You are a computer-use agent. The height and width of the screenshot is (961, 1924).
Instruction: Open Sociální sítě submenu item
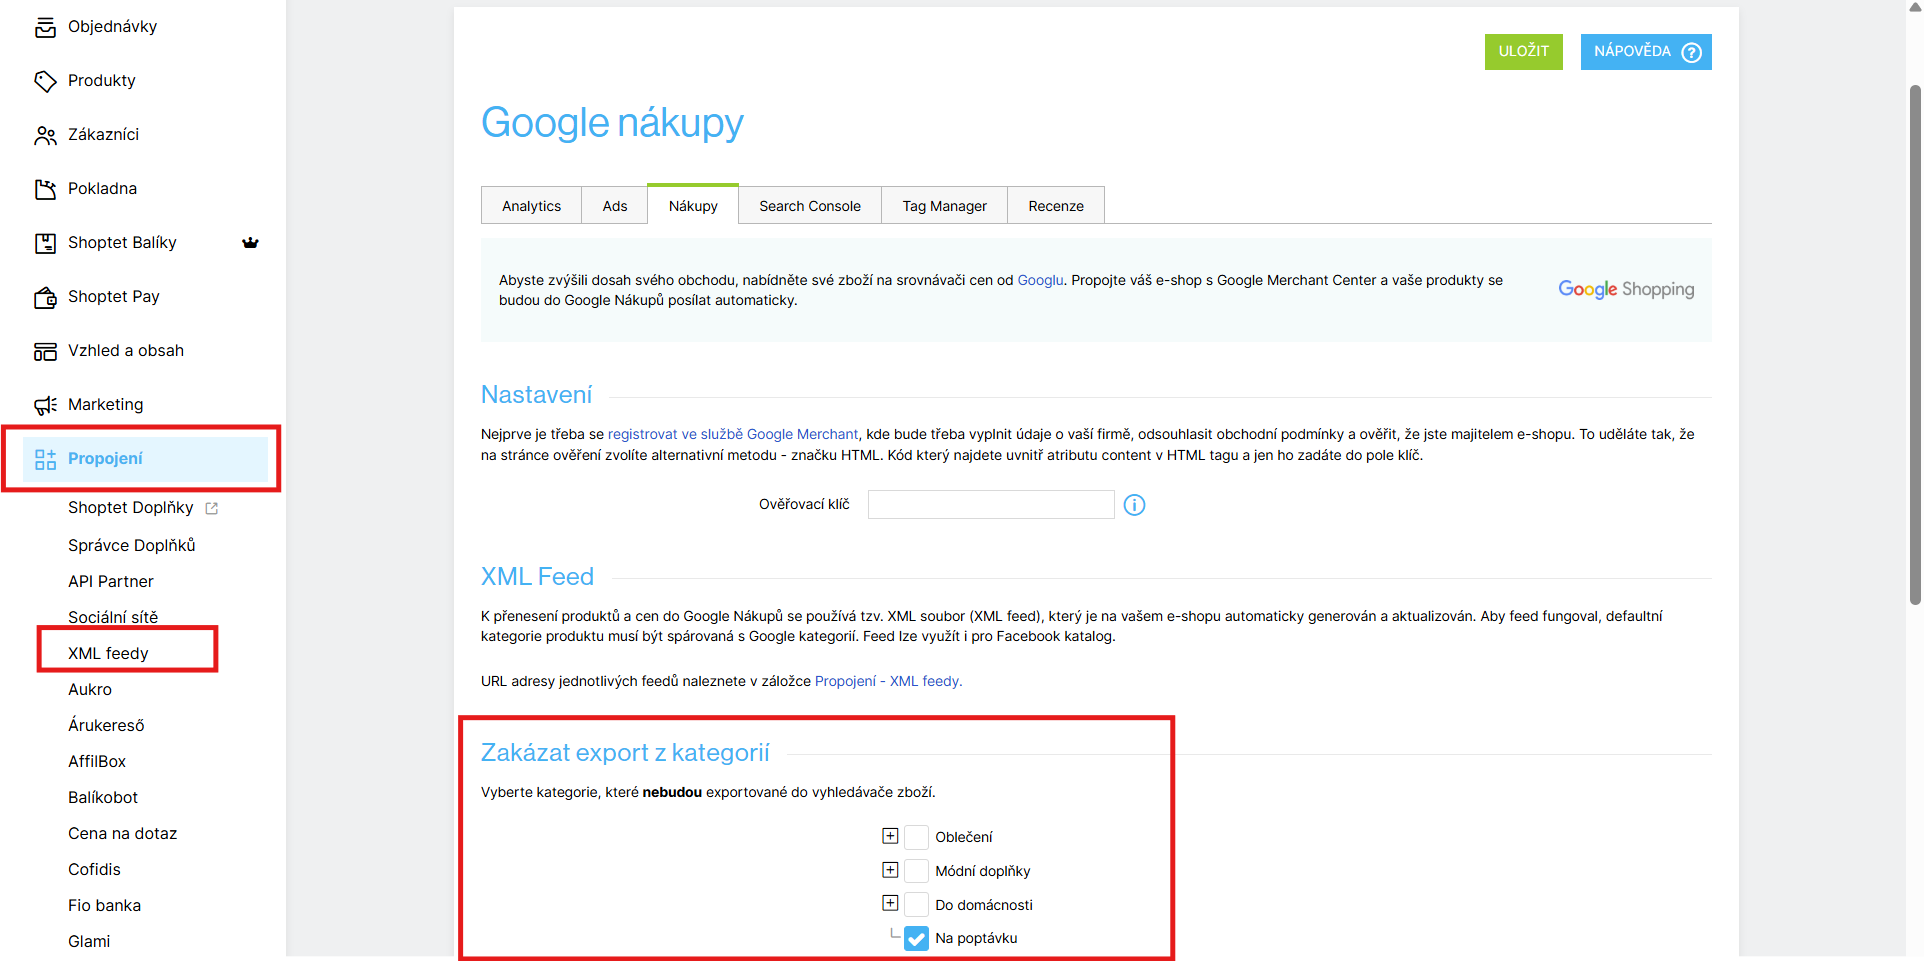(113, 618)
